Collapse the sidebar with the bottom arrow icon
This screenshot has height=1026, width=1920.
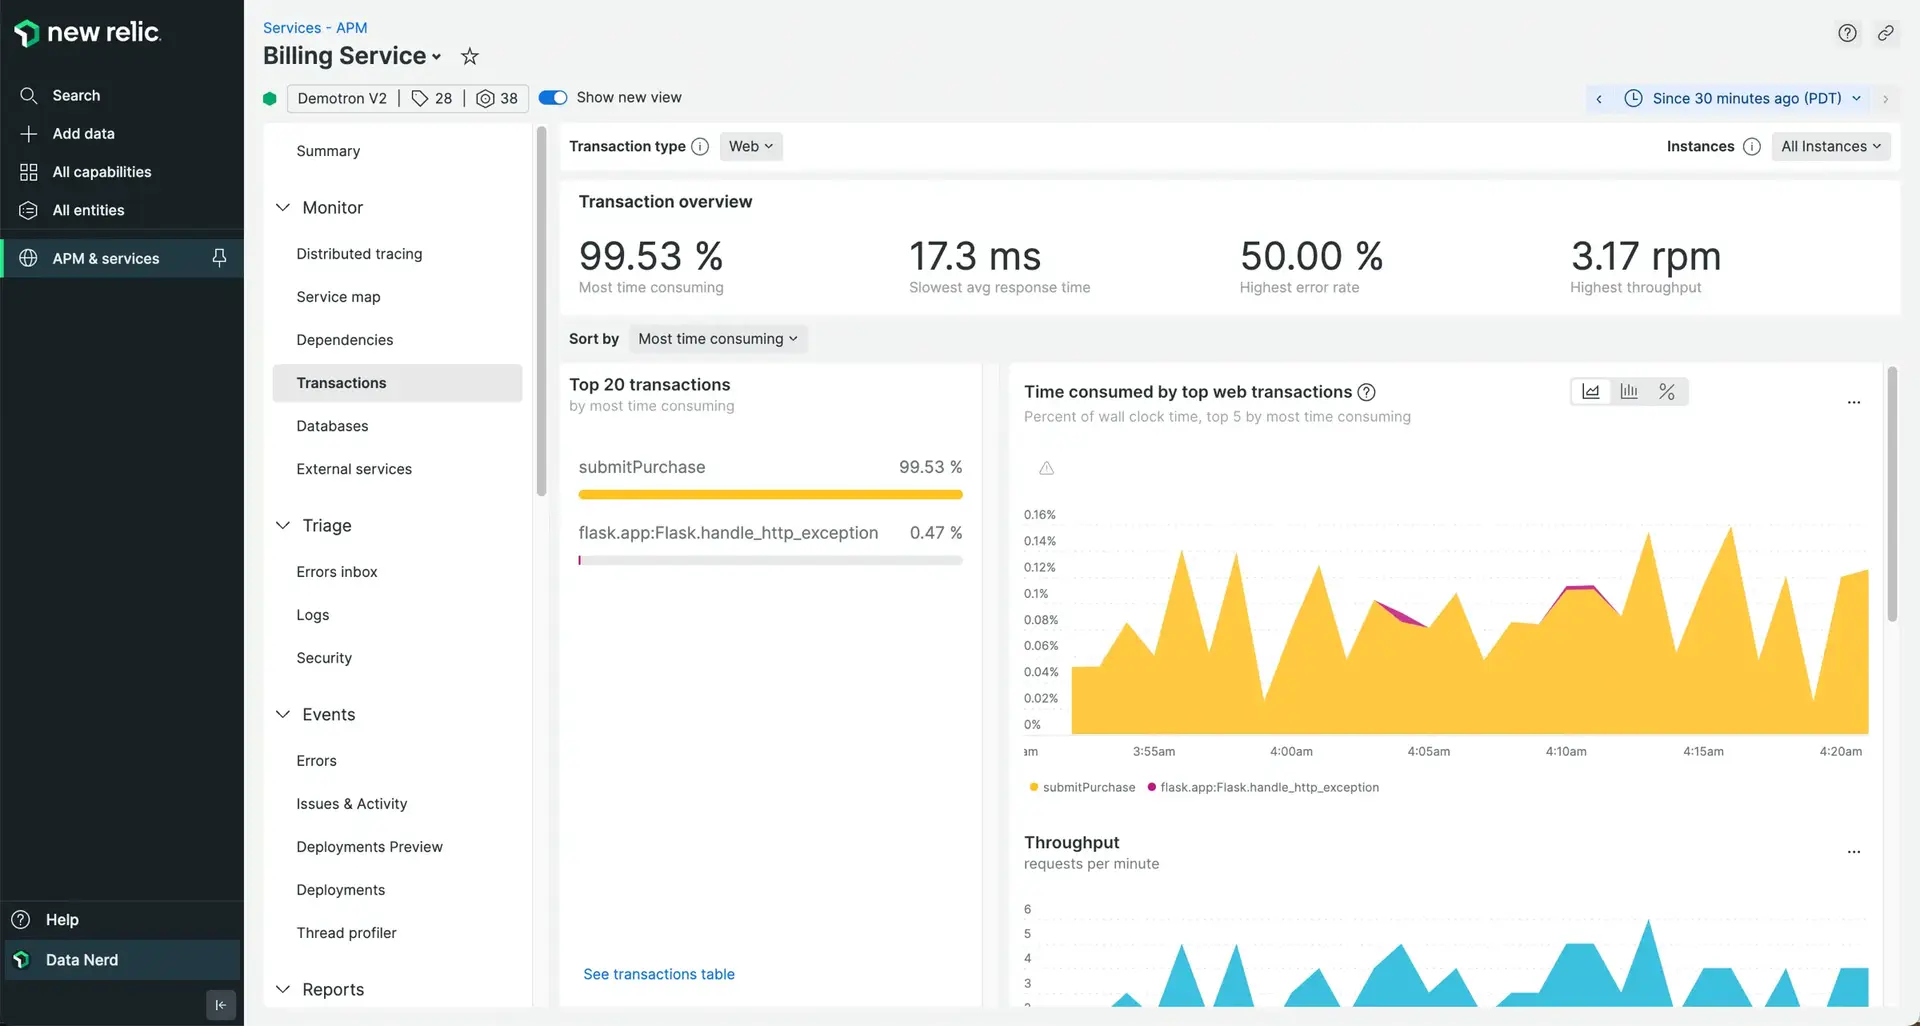(221, 1005)
